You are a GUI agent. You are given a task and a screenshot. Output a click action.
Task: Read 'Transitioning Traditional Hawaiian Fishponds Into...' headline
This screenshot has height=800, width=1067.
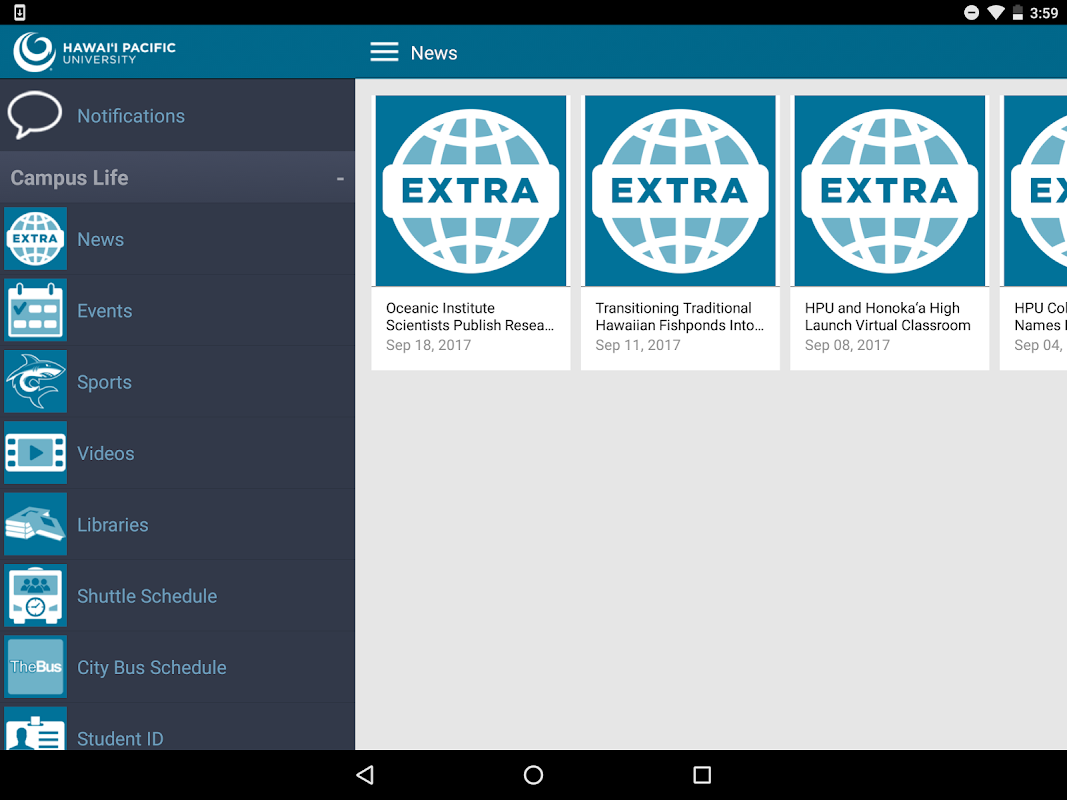coord(679,316)
